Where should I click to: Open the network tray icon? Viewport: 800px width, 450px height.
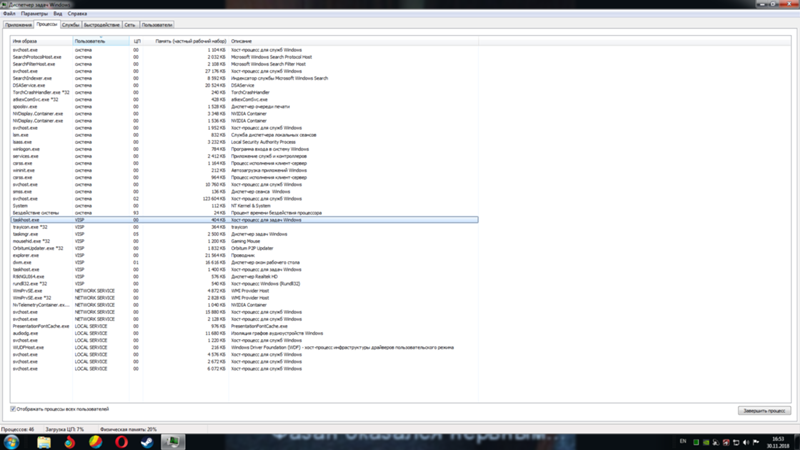click(736, 442)
